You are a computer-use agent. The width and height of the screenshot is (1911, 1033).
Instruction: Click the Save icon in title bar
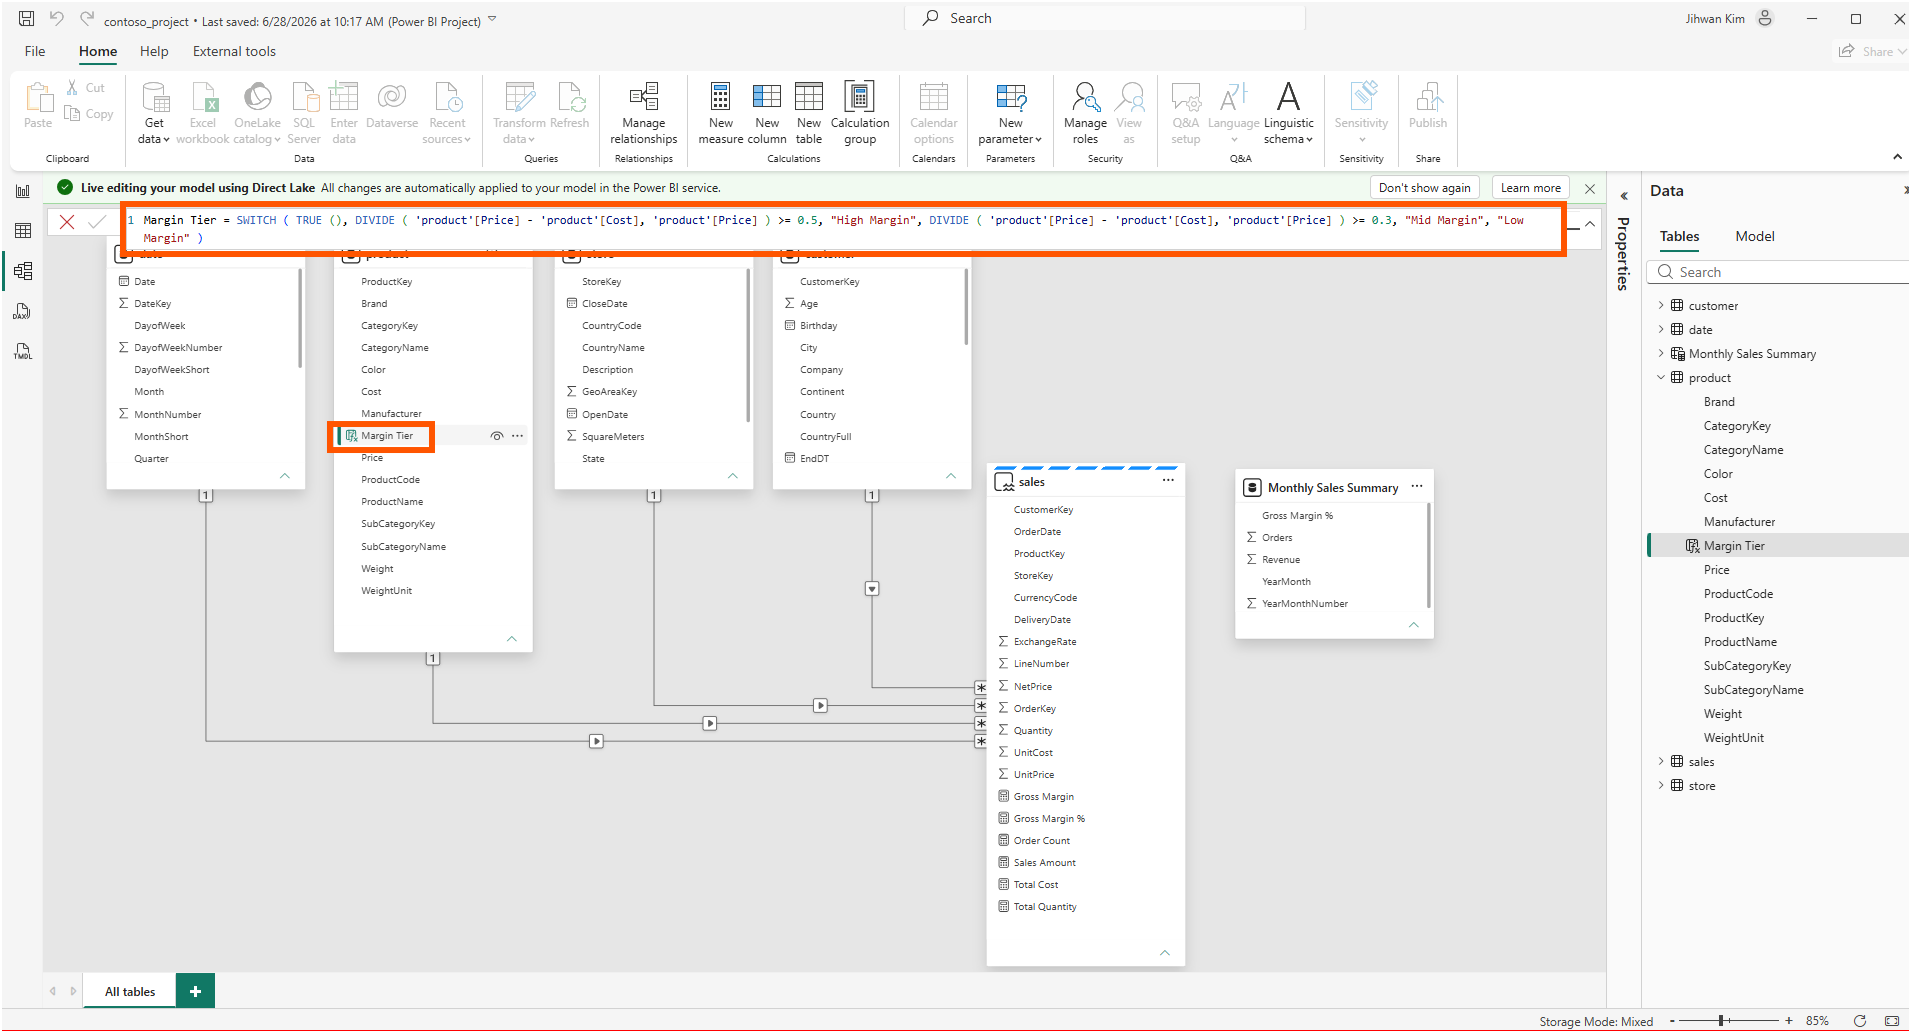click(27, 19)
